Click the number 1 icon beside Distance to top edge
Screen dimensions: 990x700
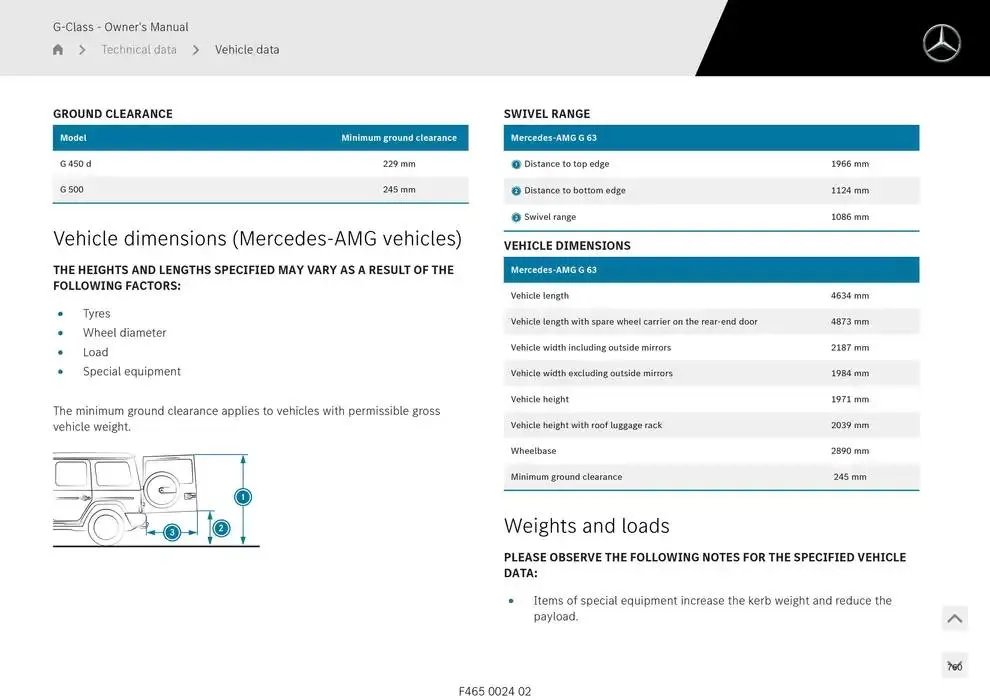click(x=516, y=165)
